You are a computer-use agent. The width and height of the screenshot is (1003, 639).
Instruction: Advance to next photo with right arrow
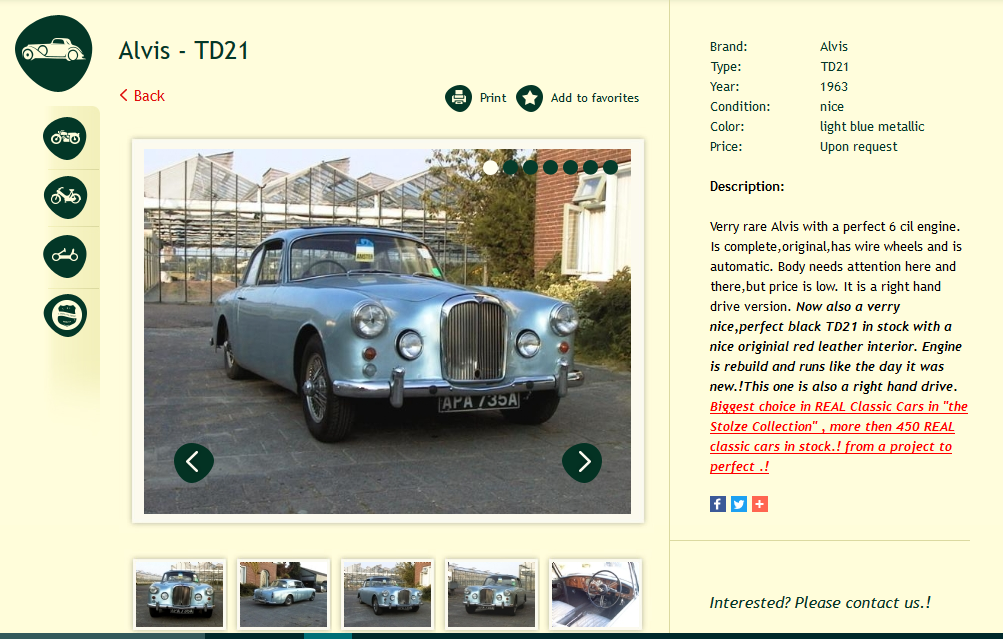click(x=582, y=462)
